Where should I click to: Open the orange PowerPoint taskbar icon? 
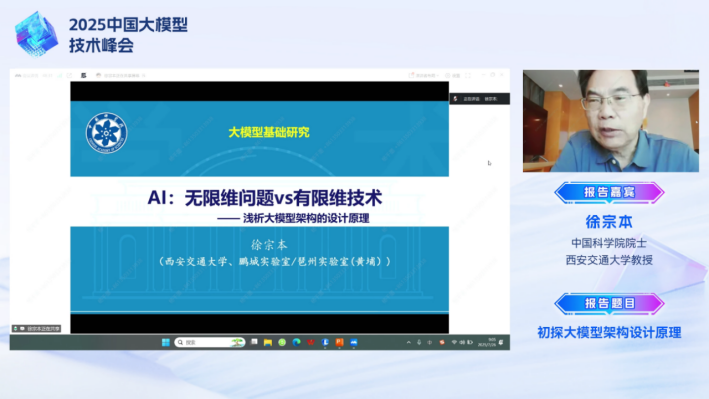pyautogui.click(x=339, y=342)
